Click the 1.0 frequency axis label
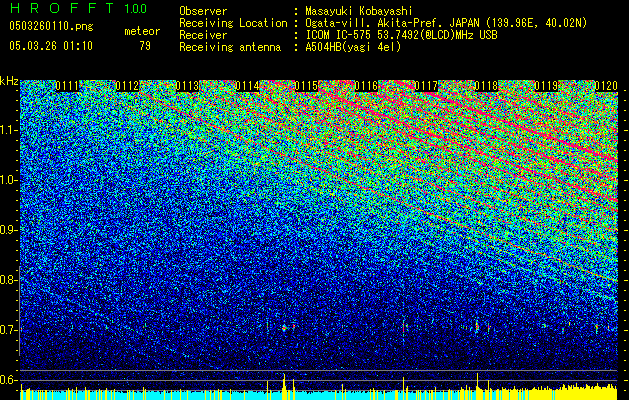This screenshot has width=629, height=400. tap(8, 180)
